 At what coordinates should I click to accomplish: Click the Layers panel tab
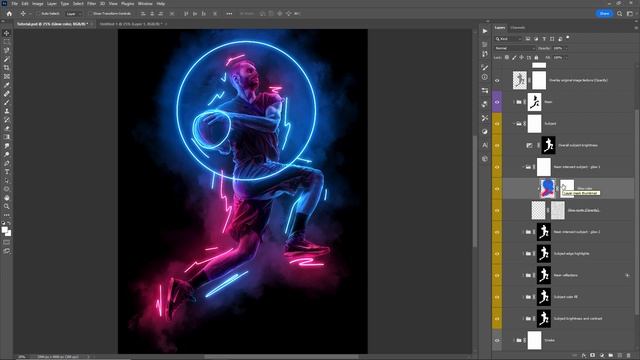point(500,28)
